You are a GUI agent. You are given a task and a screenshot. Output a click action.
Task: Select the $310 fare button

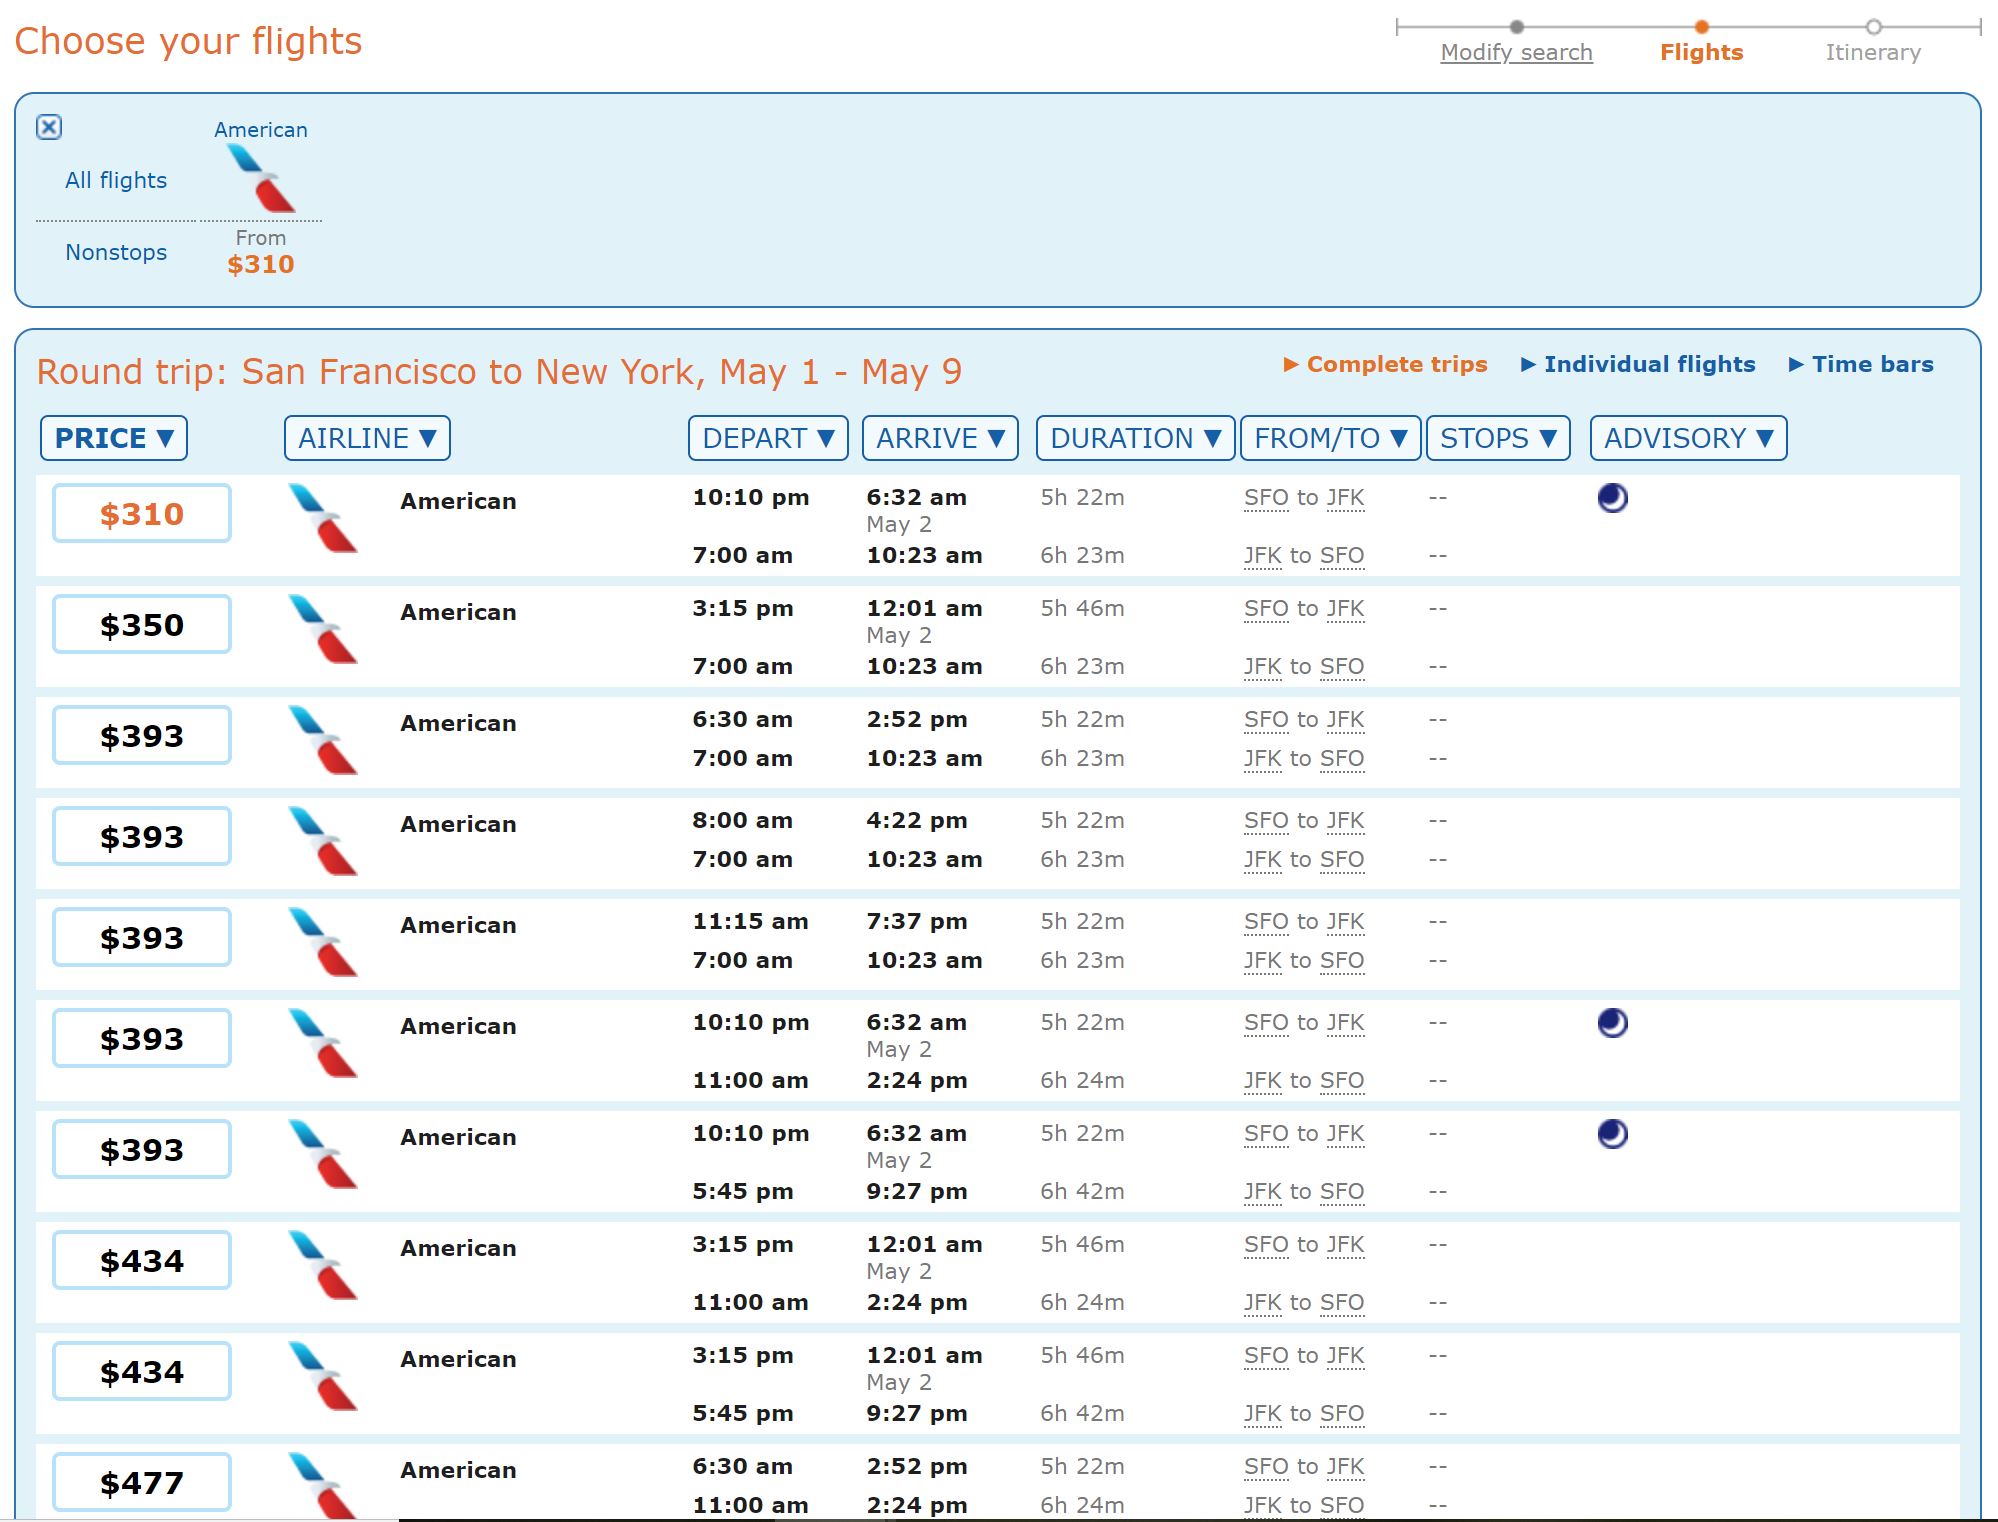142,514
